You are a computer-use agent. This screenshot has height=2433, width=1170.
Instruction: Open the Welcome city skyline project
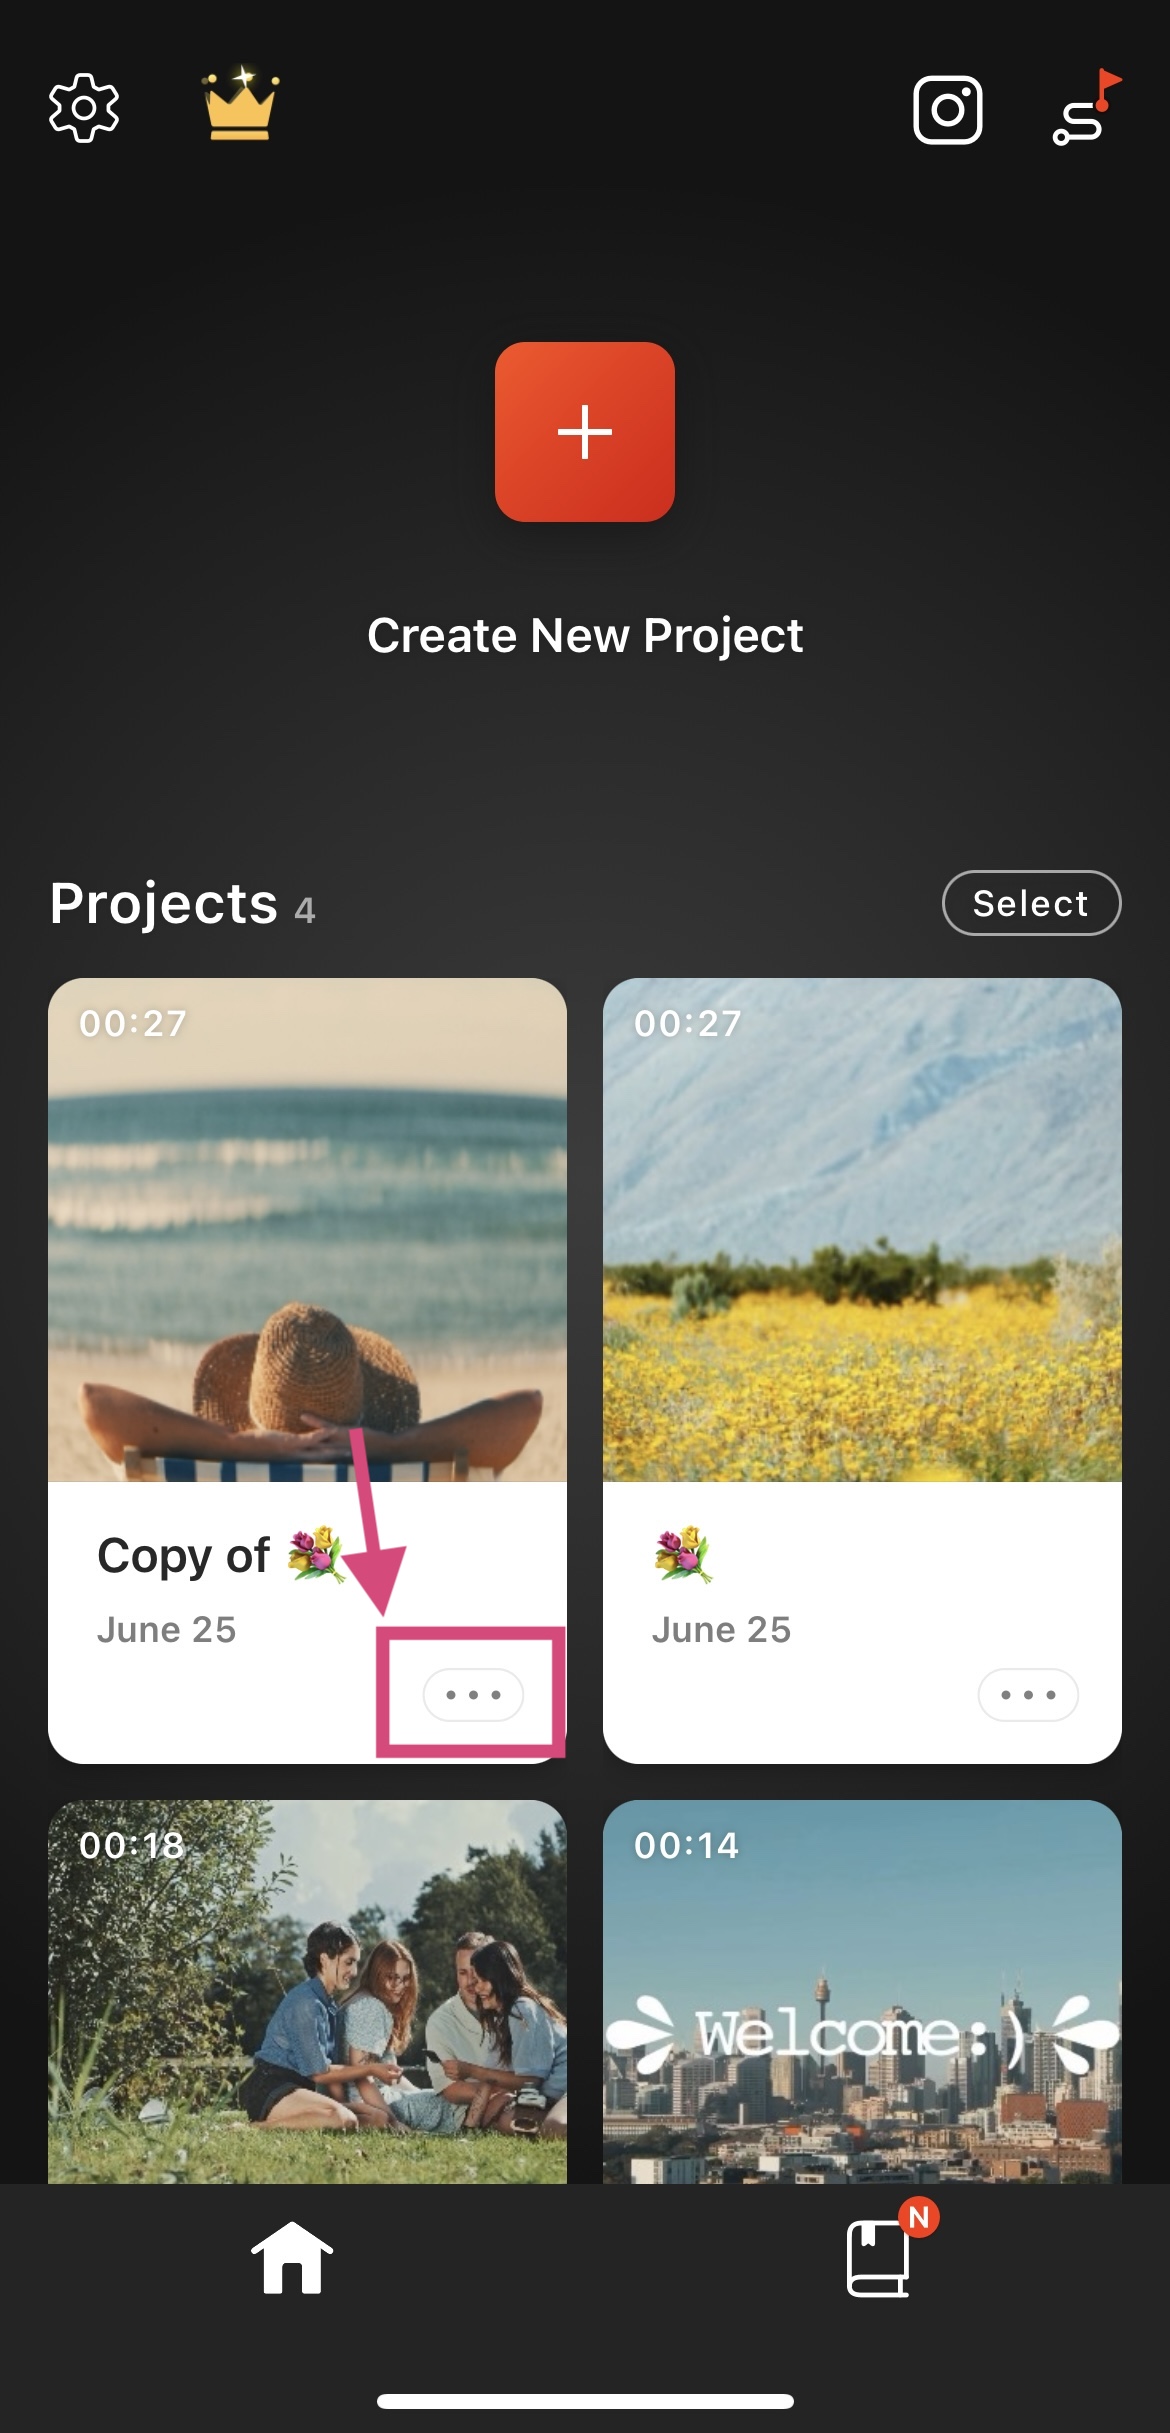click(862, 1990)
